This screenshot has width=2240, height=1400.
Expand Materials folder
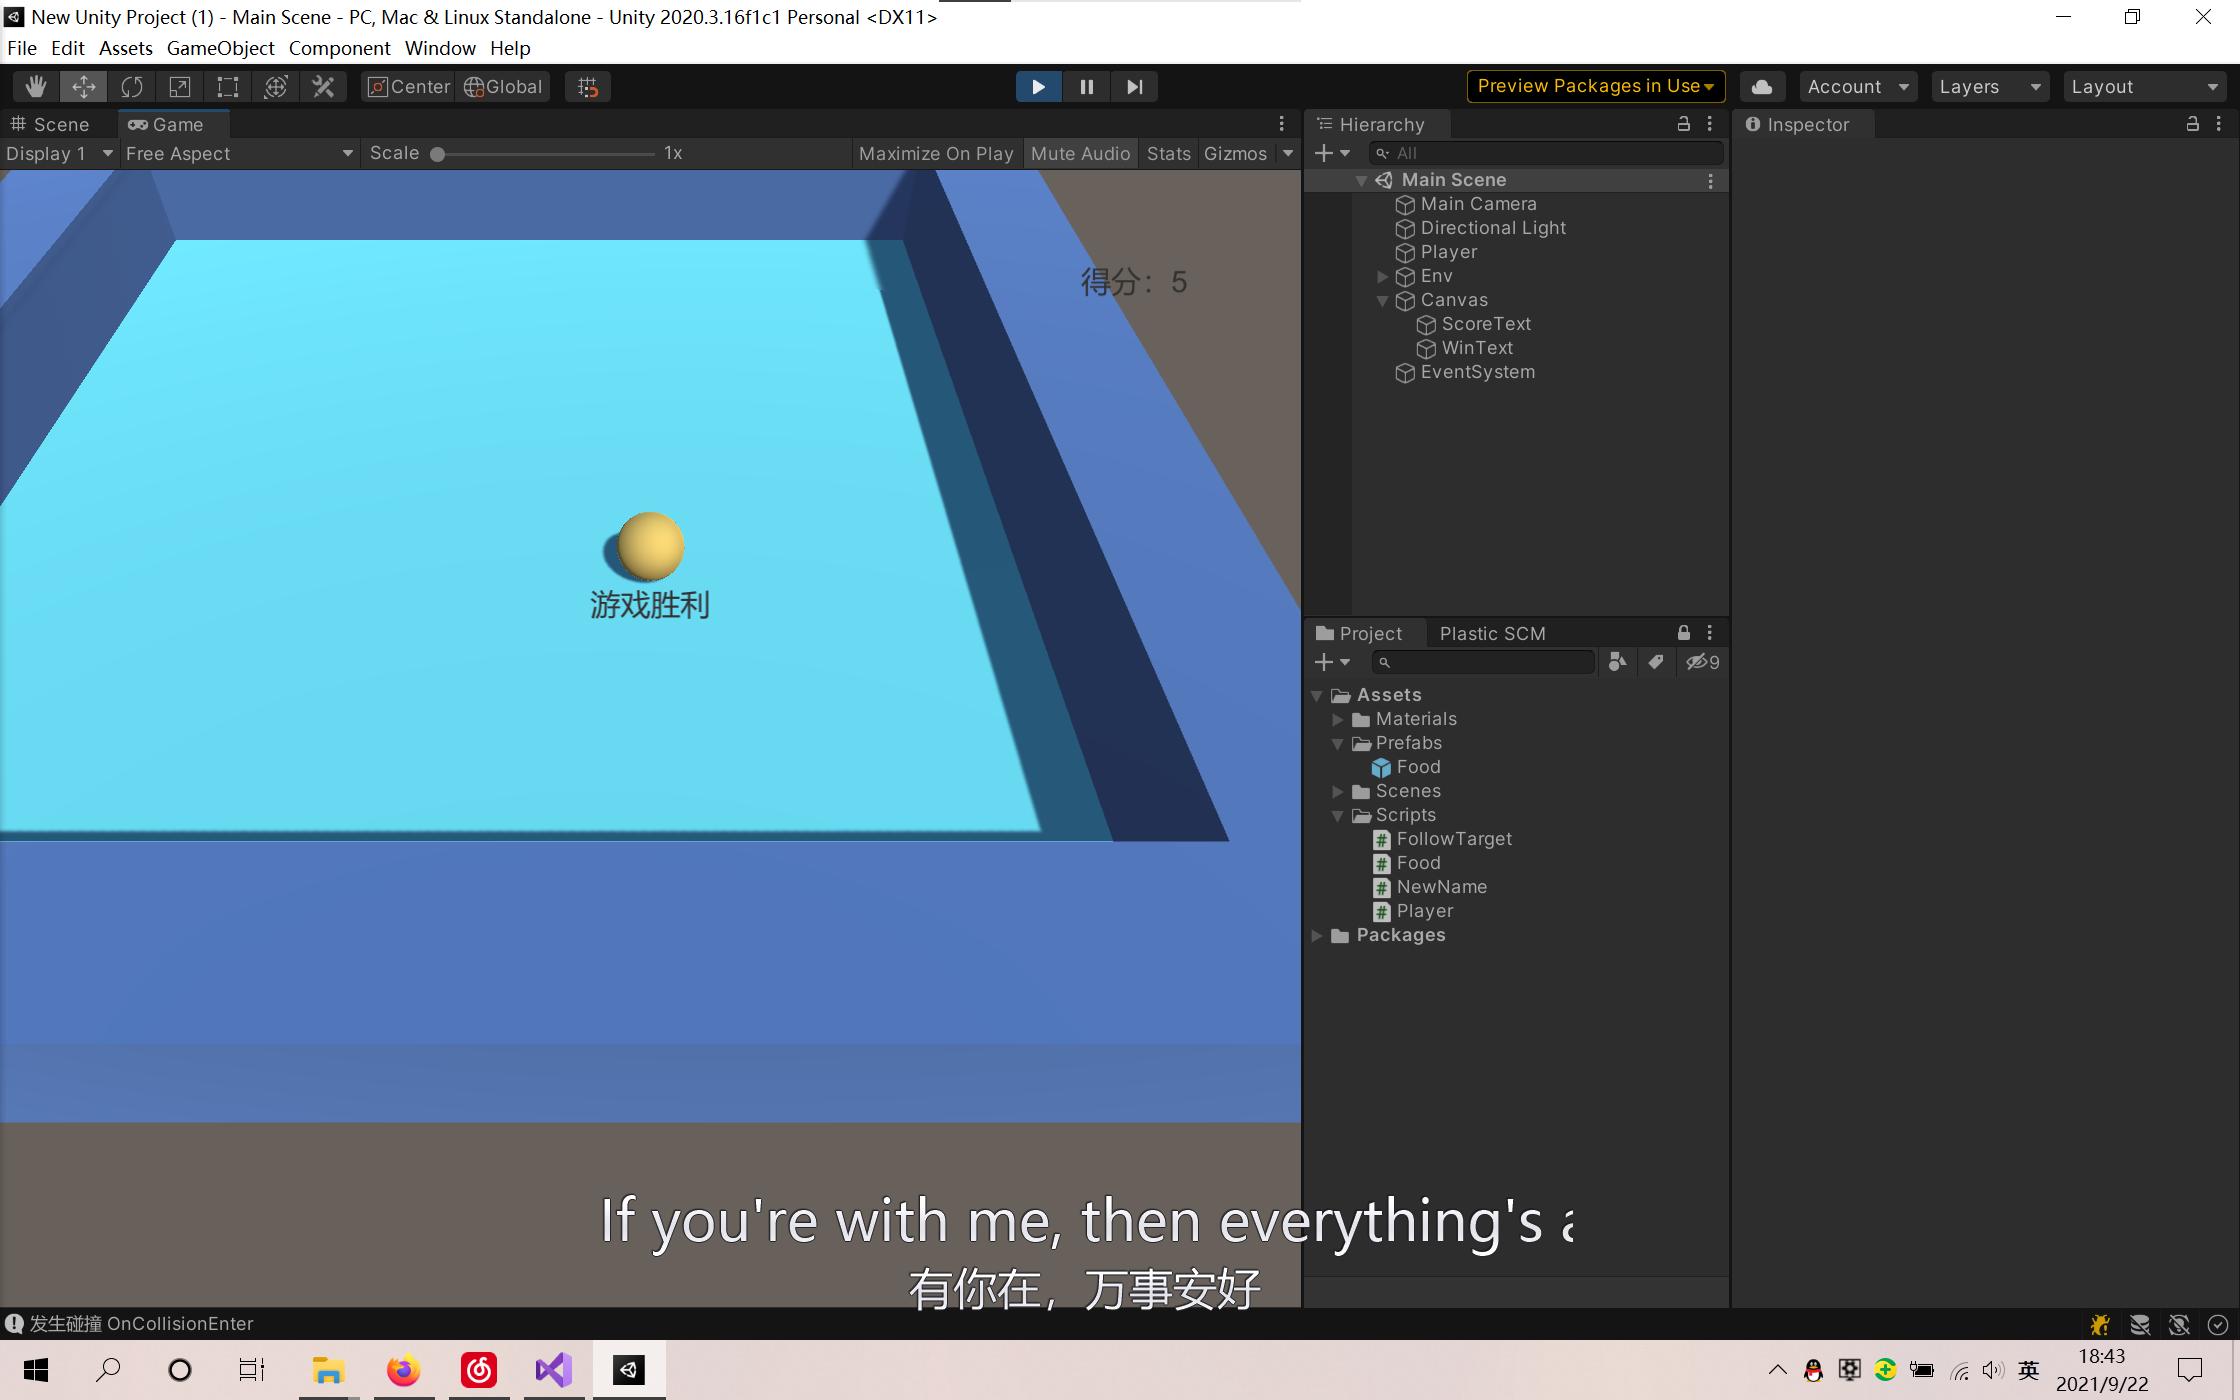click(1337, 719)
